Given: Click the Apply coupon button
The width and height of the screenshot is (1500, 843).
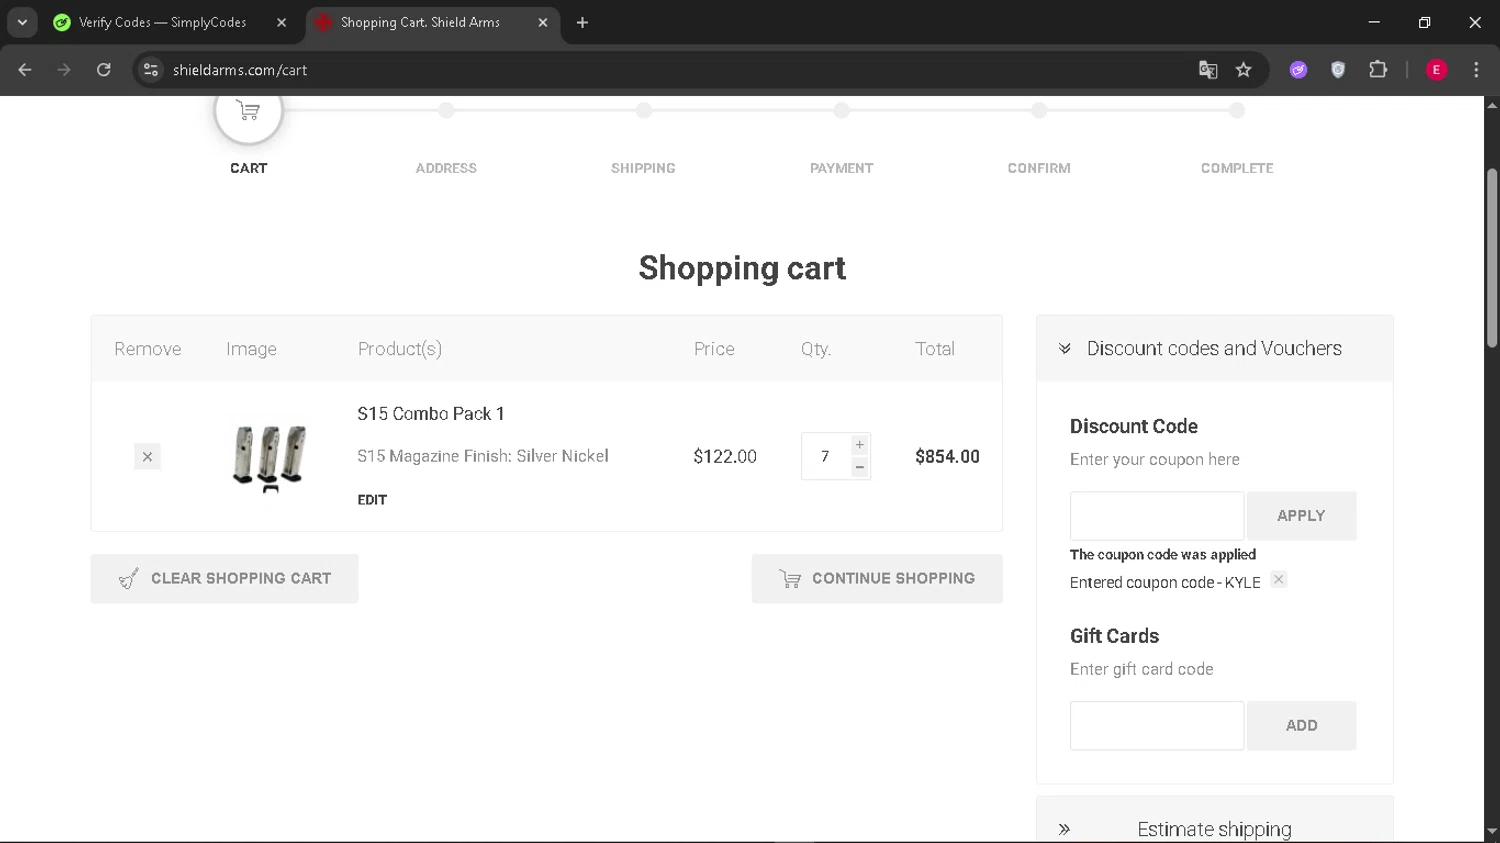Looking at the screenshot, I should [1300, 516].
